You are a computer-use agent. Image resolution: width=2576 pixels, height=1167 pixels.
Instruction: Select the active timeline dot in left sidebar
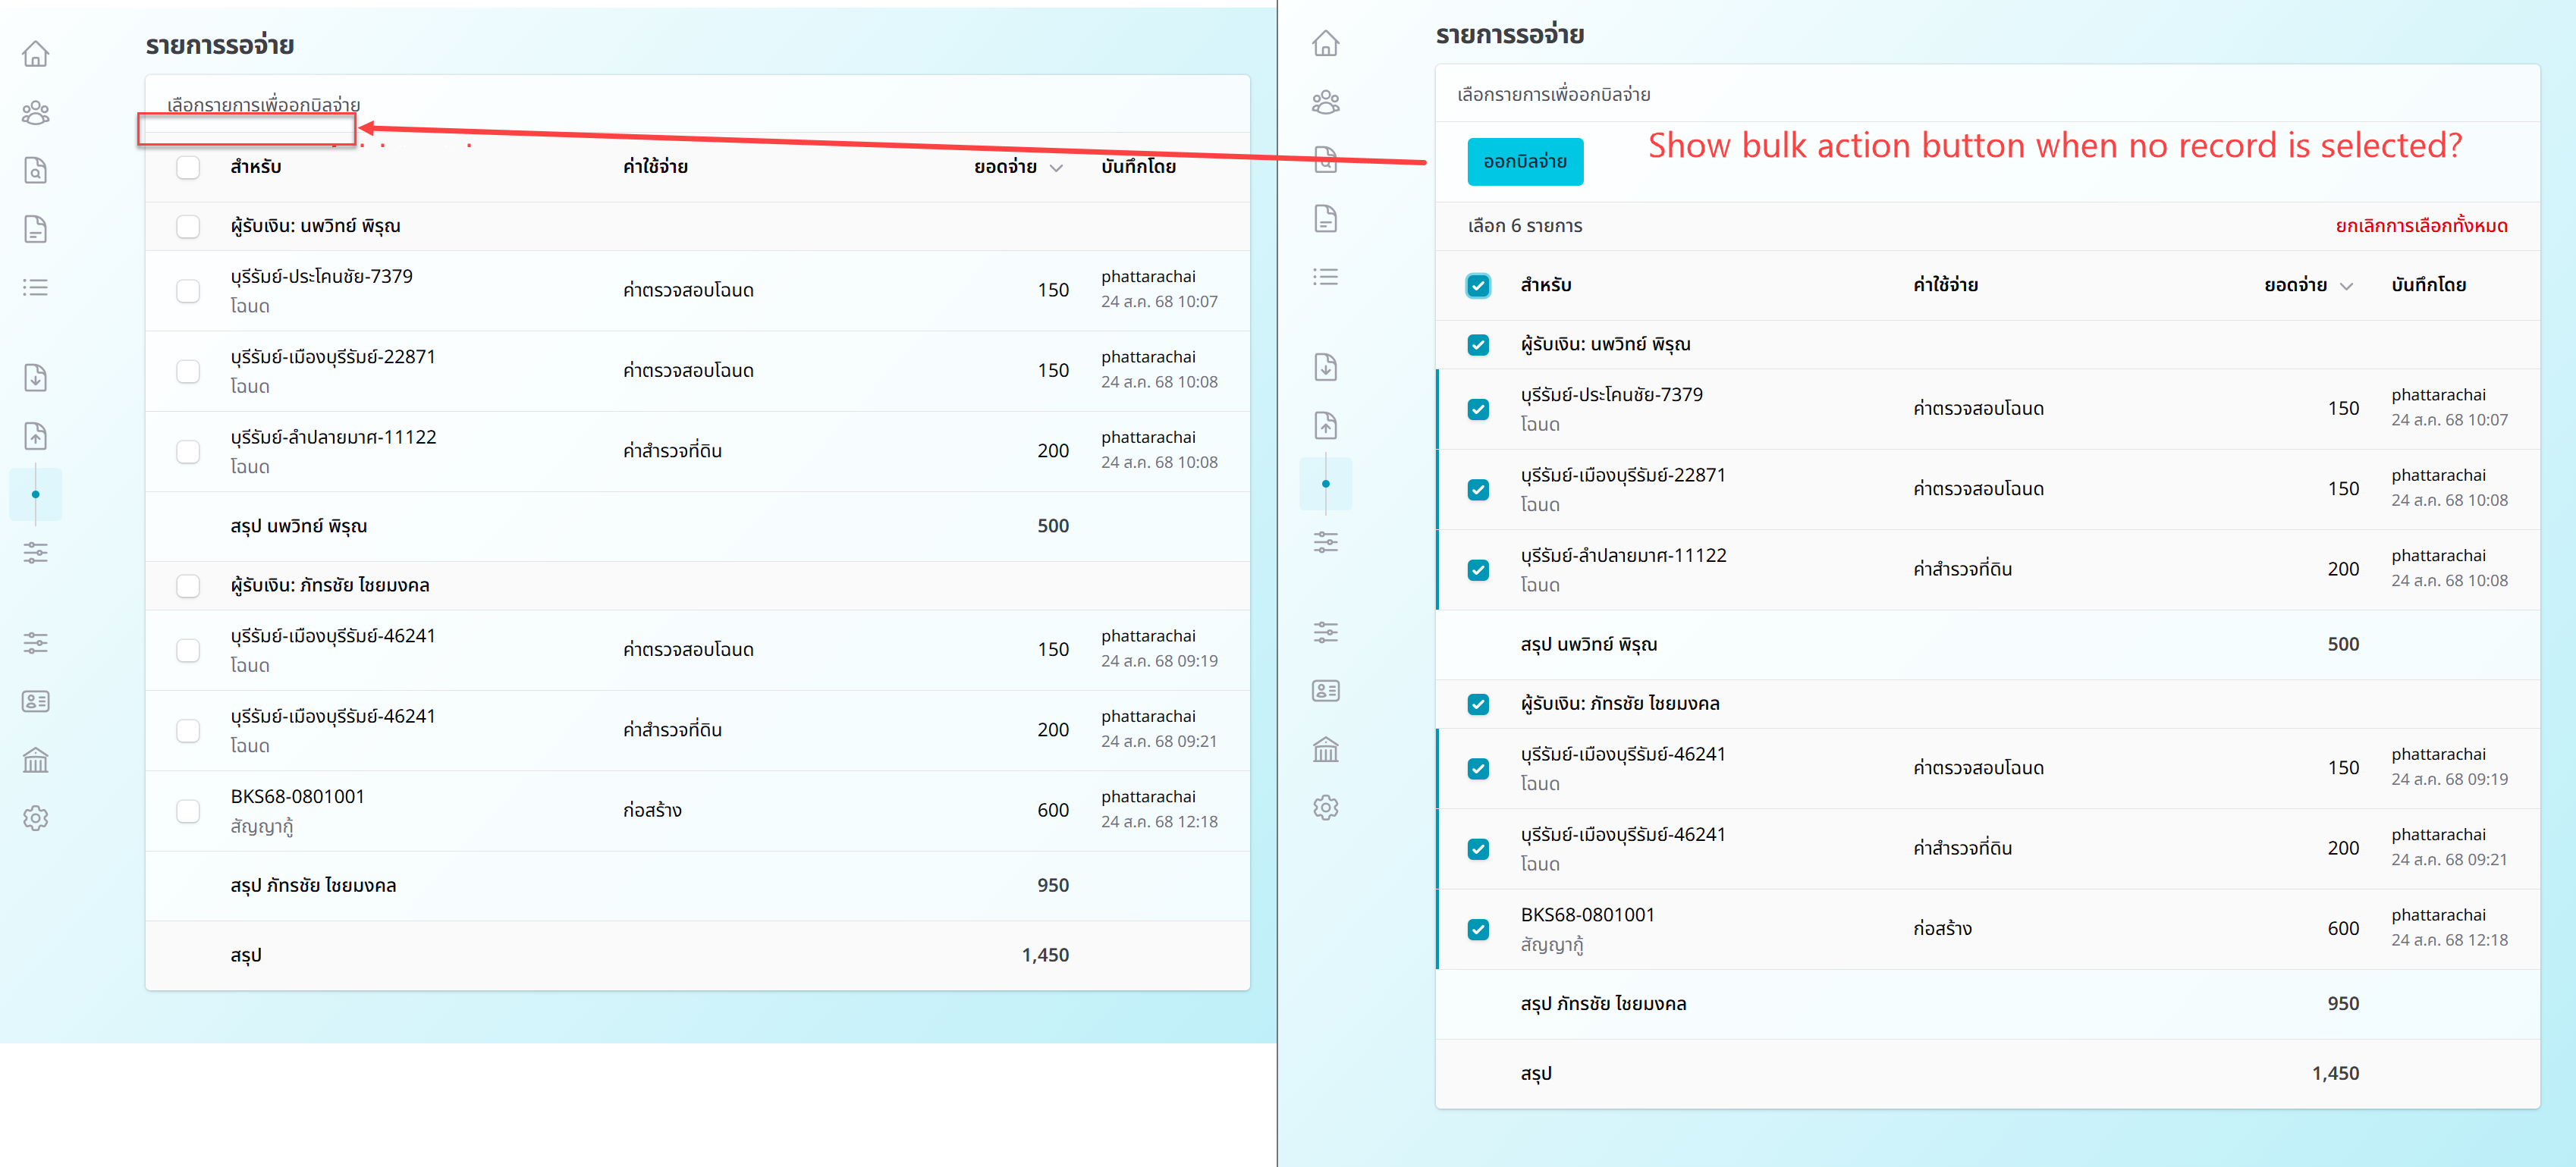pos(36,495)
